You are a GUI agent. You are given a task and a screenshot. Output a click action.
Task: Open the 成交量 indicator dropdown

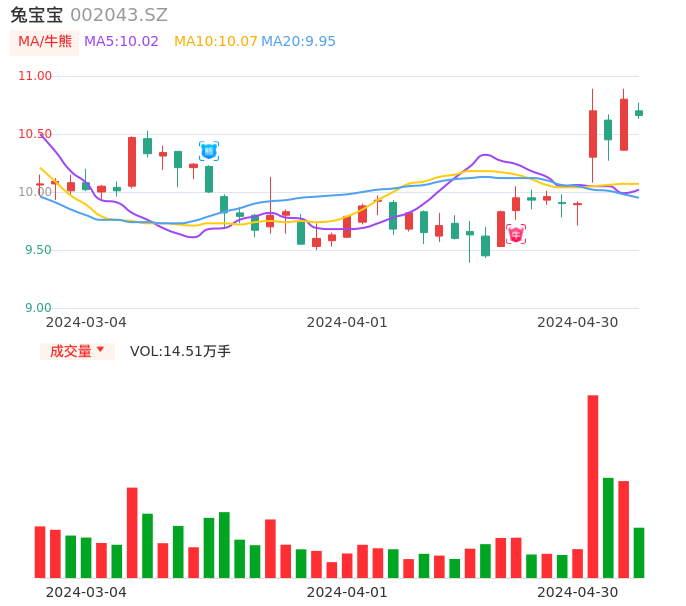(x=77, y=351)
